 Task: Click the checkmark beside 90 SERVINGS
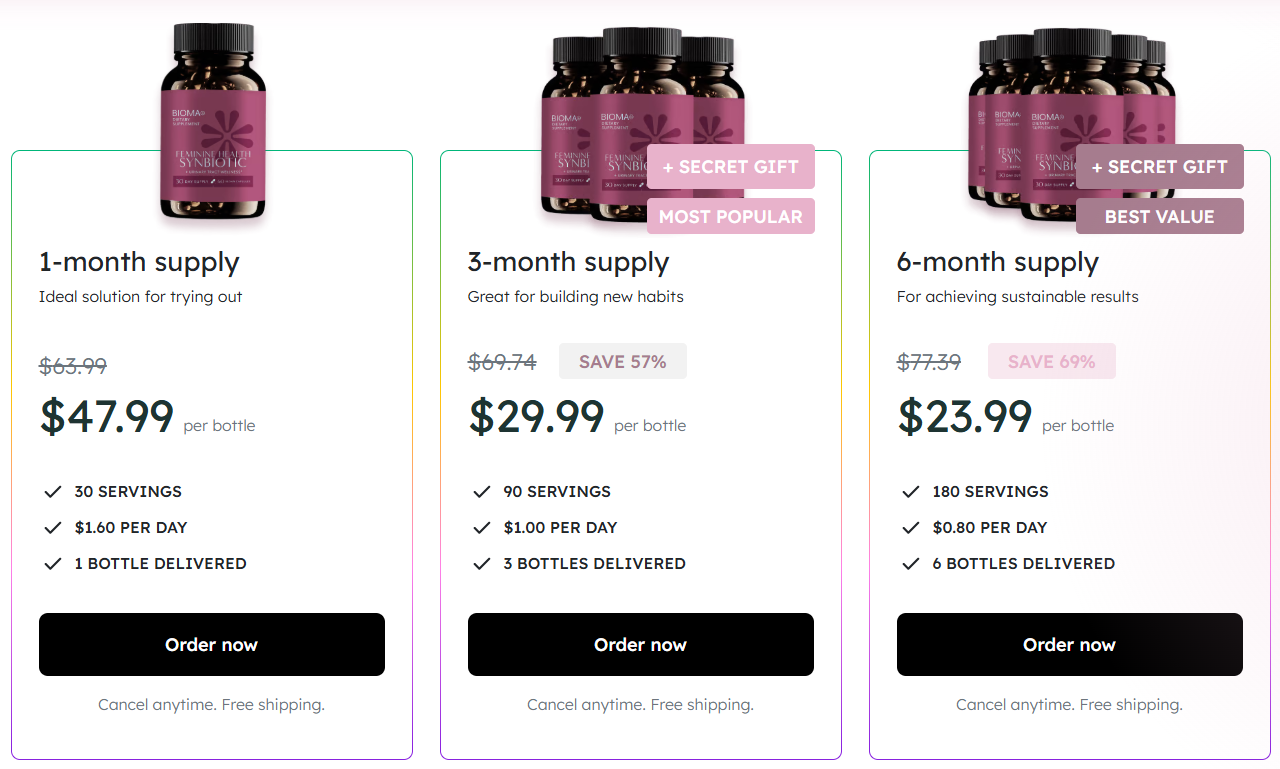click(x=481, y=491)
